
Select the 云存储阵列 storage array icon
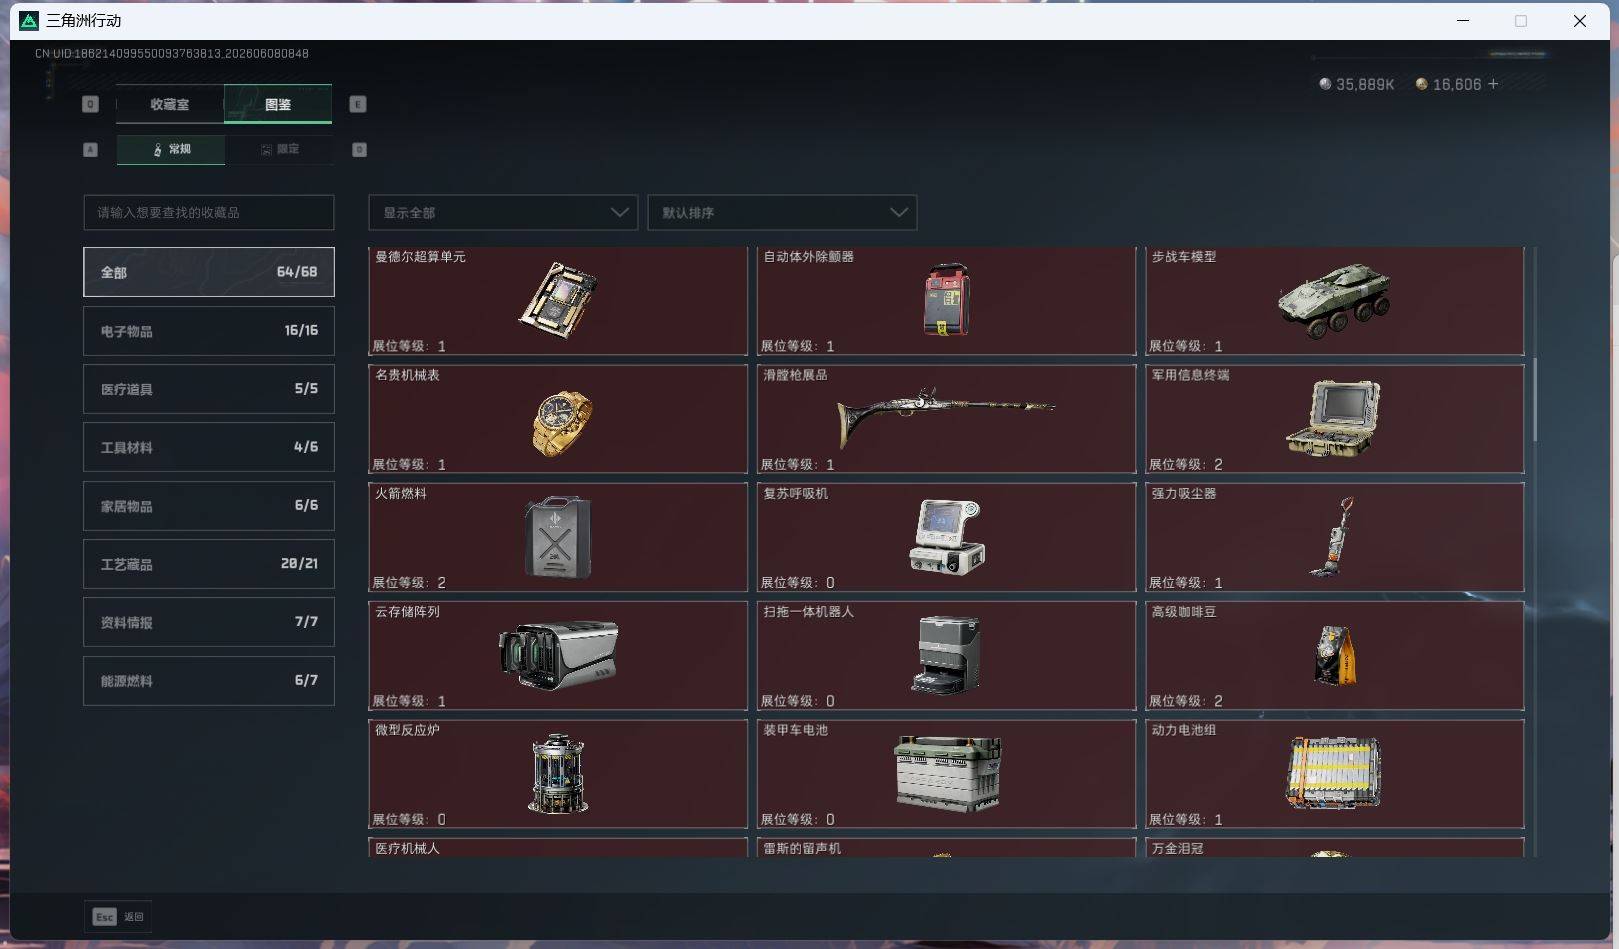pyautogui.click(x=558, y=655)
